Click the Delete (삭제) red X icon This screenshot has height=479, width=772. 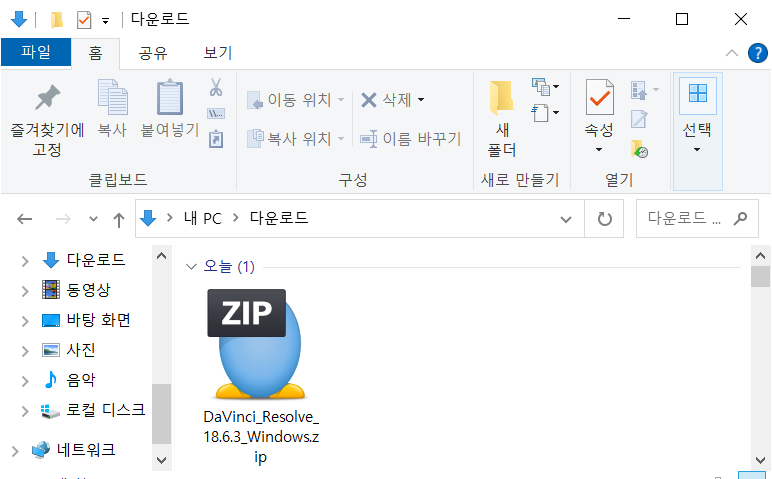369,100
